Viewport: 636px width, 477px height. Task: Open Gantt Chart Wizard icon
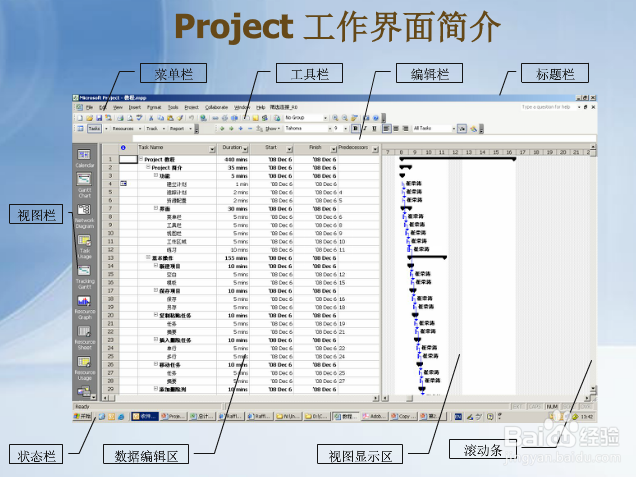pos(473,129)
